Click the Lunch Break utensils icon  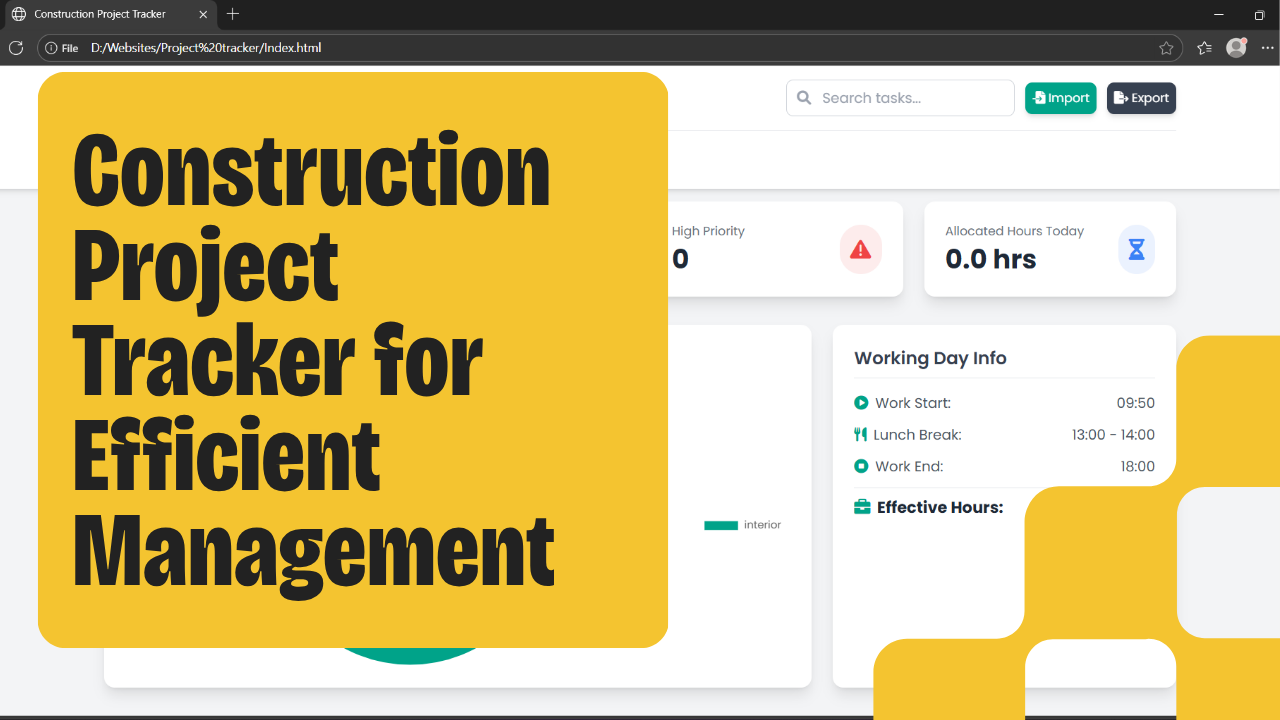861,434
